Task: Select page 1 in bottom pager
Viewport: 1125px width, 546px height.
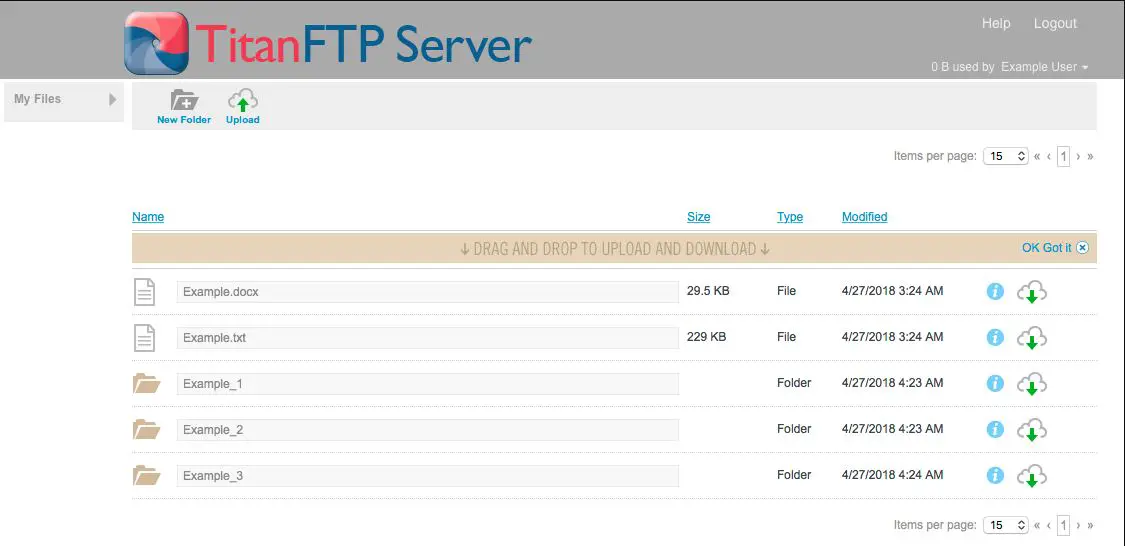Action: click(1063, 526)
